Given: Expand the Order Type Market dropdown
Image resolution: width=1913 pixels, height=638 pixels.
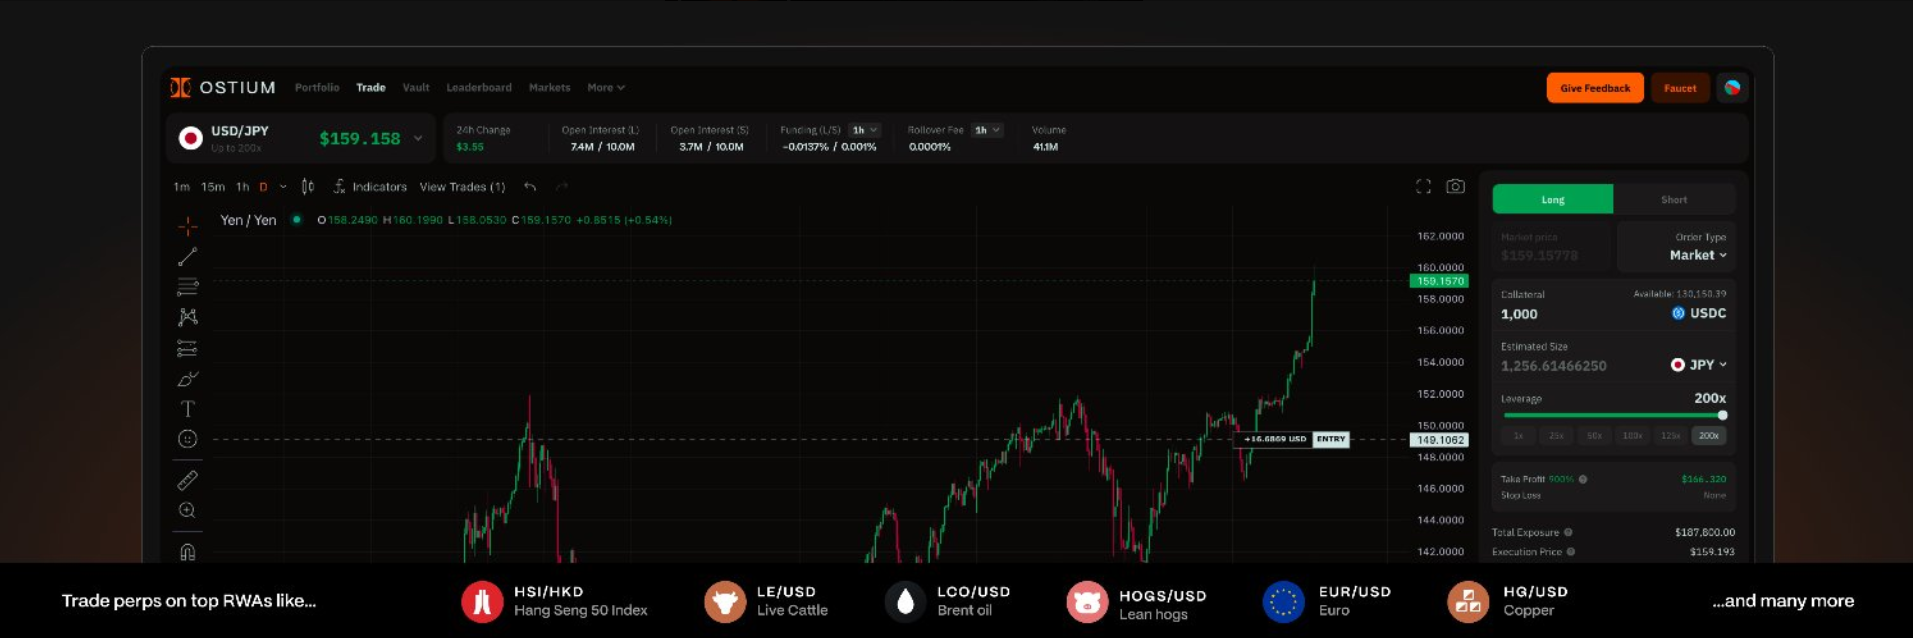Looking at the screenshot, I should [1698, 255].
